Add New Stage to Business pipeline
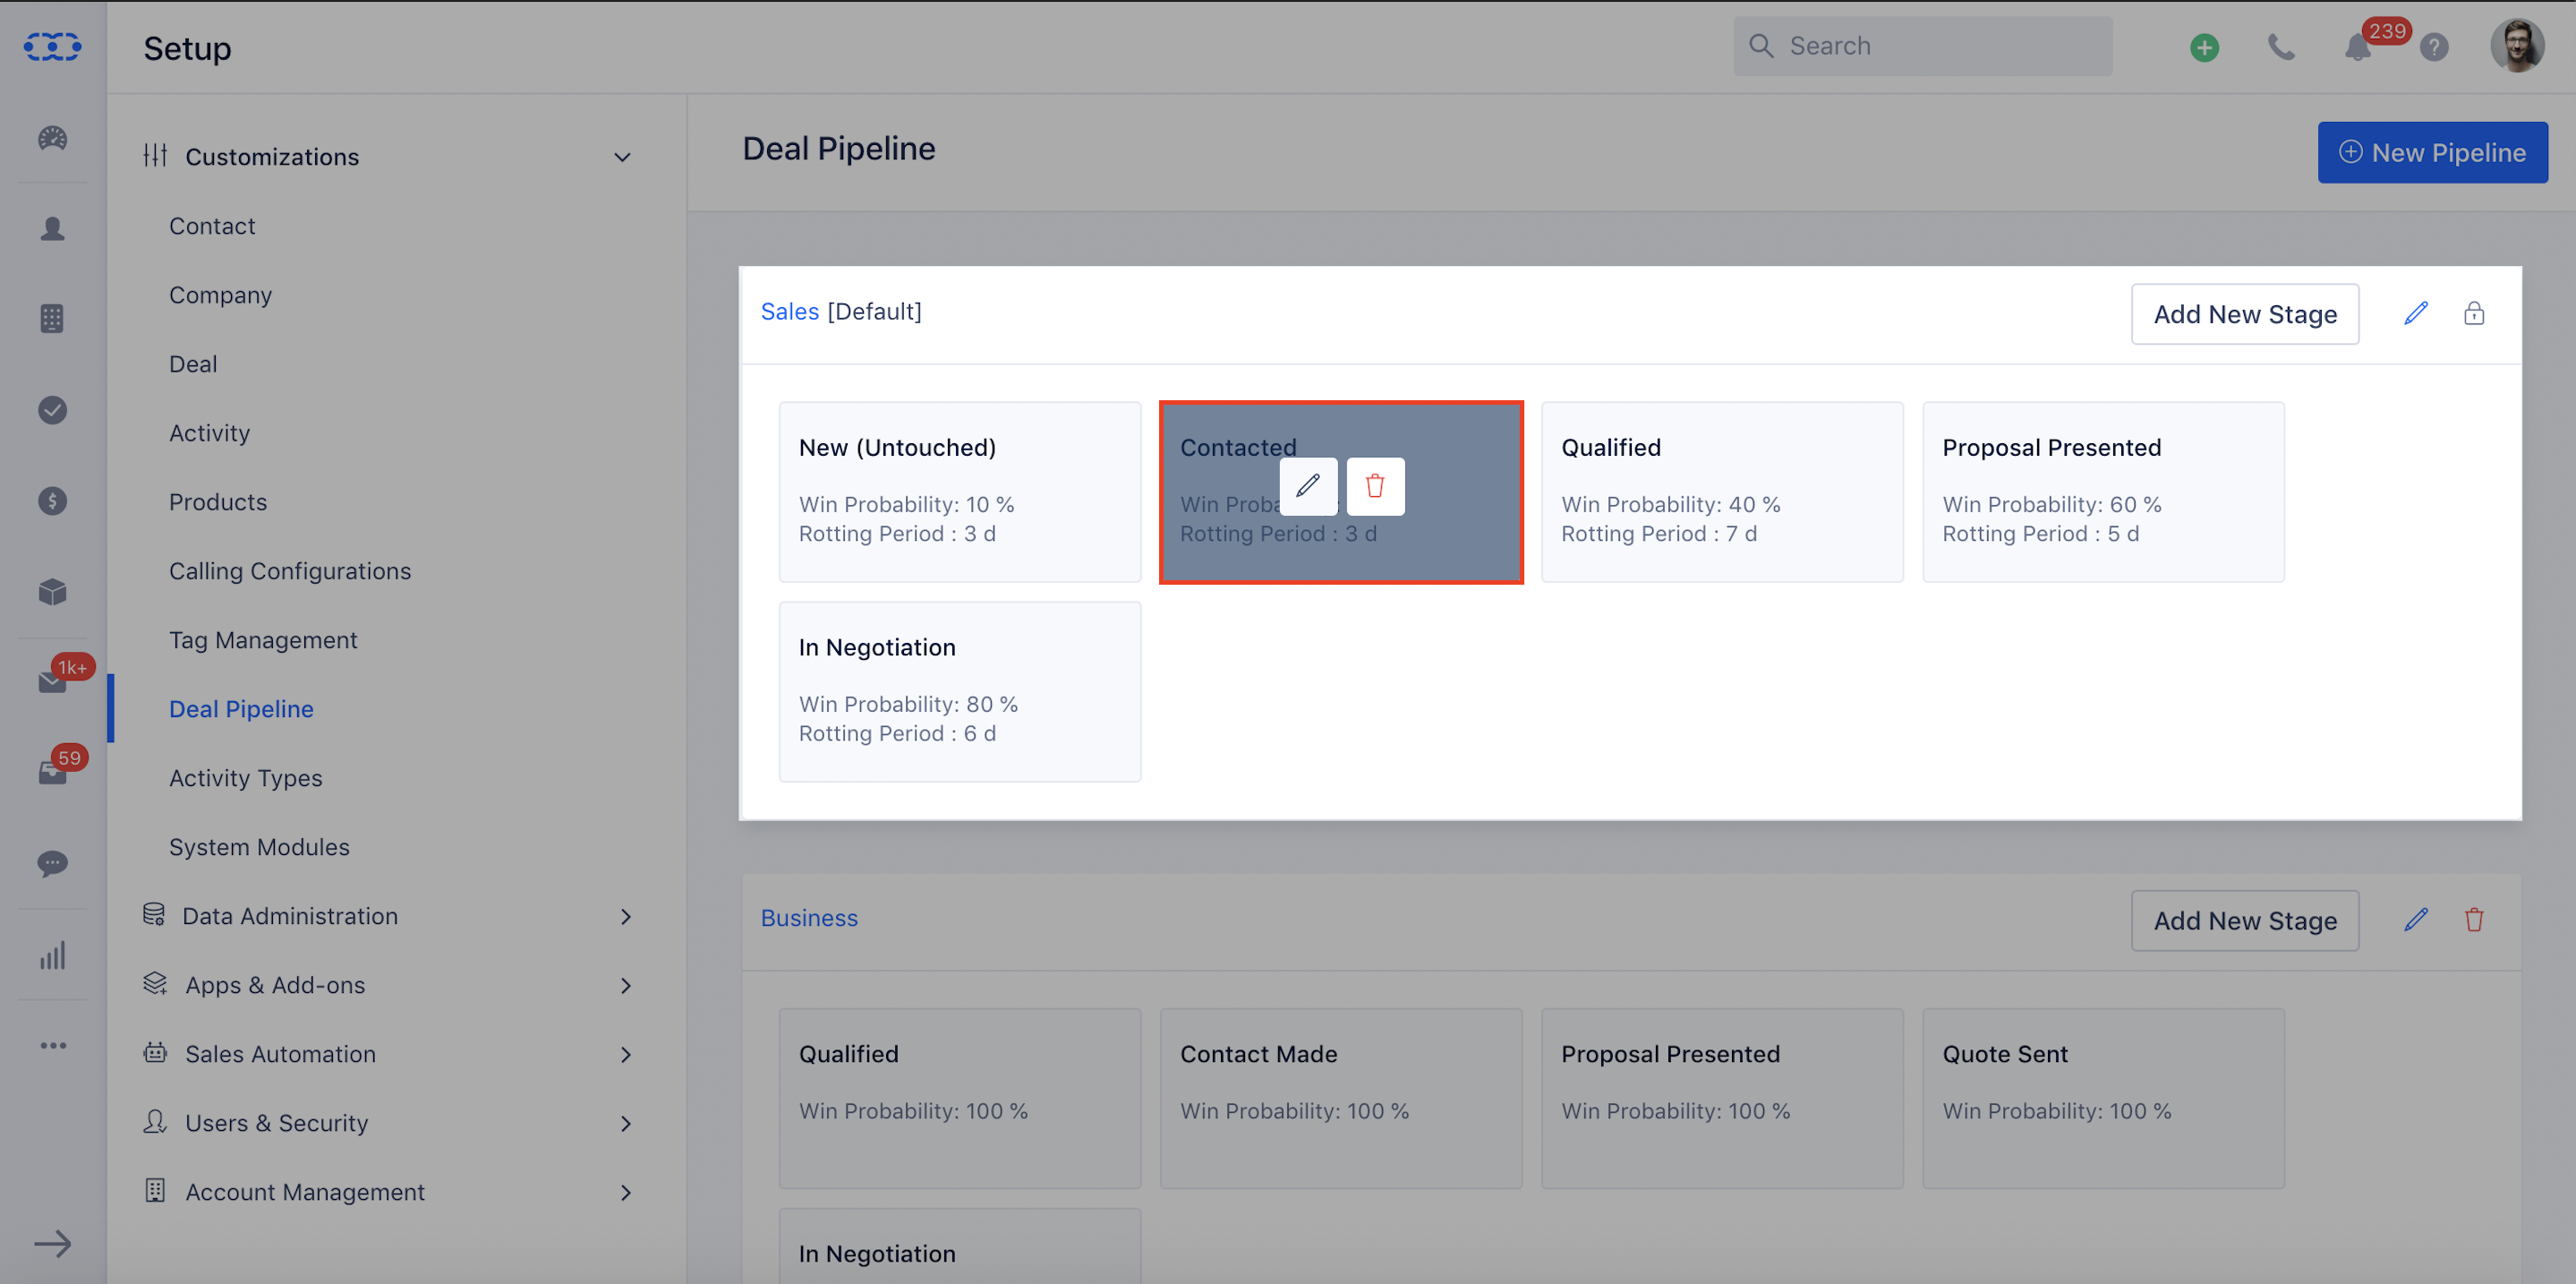This screenshot has height=1284, width=2576. click(x=2244, y=920)
